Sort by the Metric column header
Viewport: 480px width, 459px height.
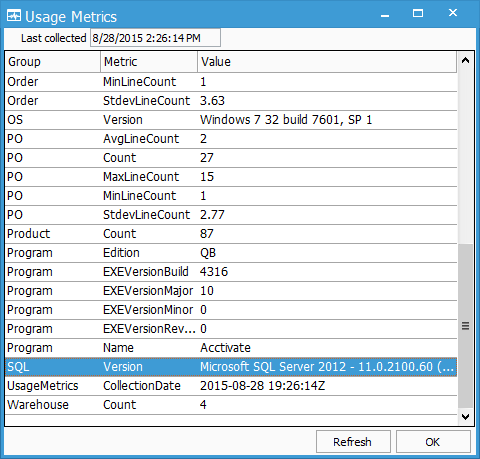pos(149,62)
